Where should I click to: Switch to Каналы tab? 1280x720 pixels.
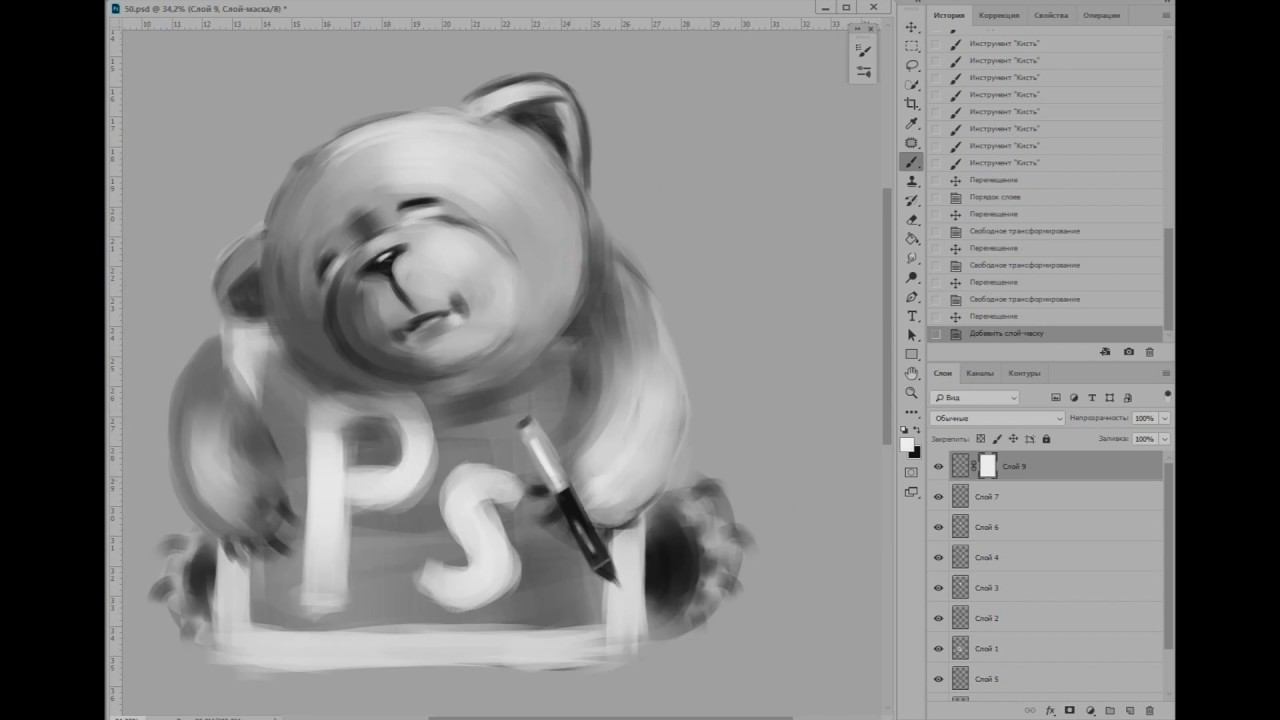click(x=980, y=373)
